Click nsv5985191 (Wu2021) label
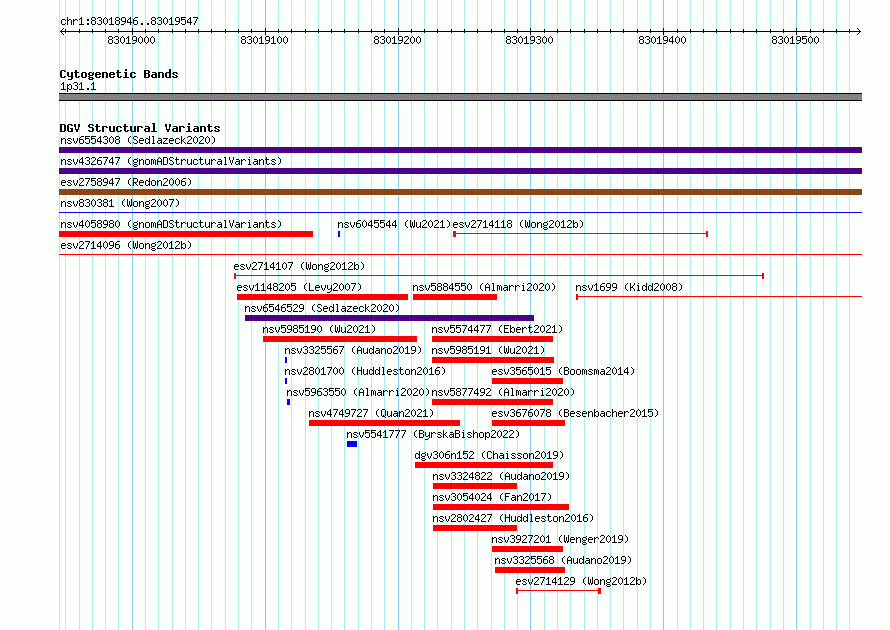The height and width of the screenshot is (630, 890). tap(488, 350)
